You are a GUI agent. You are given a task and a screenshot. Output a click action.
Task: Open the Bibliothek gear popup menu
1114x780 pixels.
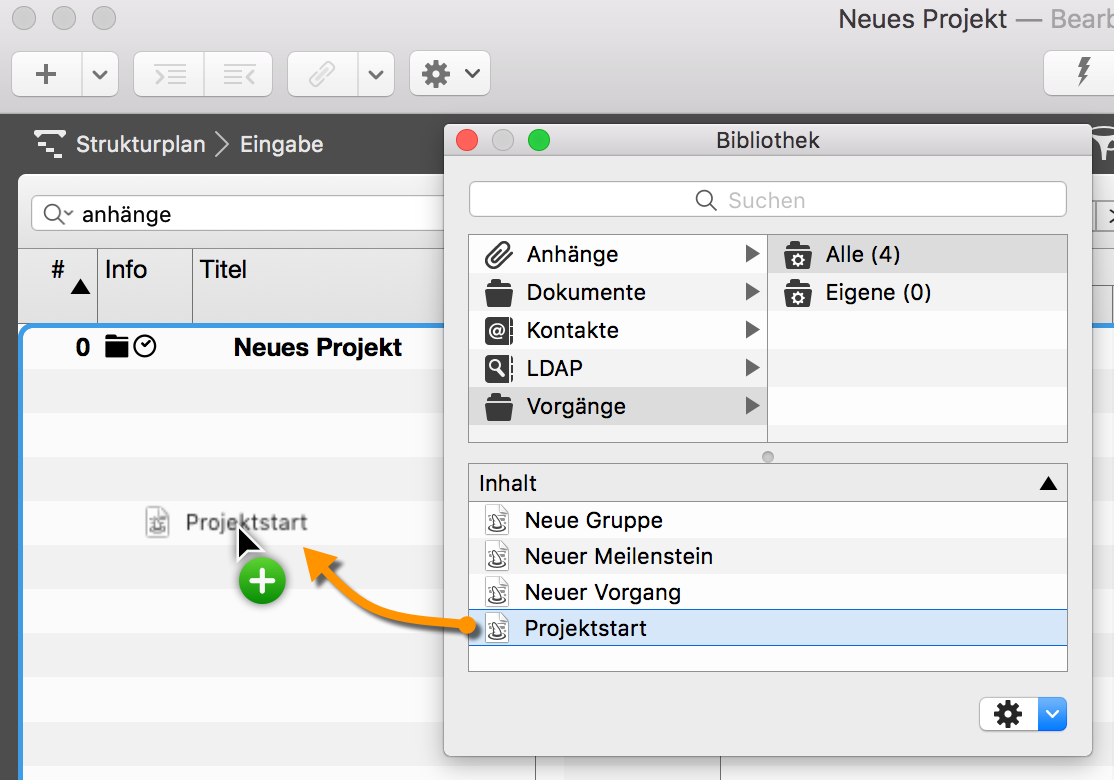click(1023, 714)
